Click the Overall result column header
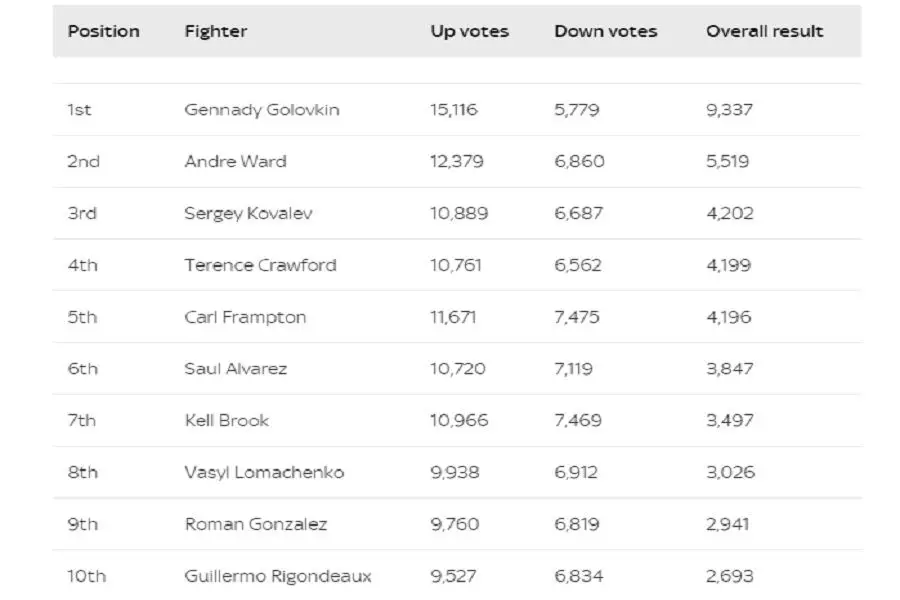 tap(765, 31)
